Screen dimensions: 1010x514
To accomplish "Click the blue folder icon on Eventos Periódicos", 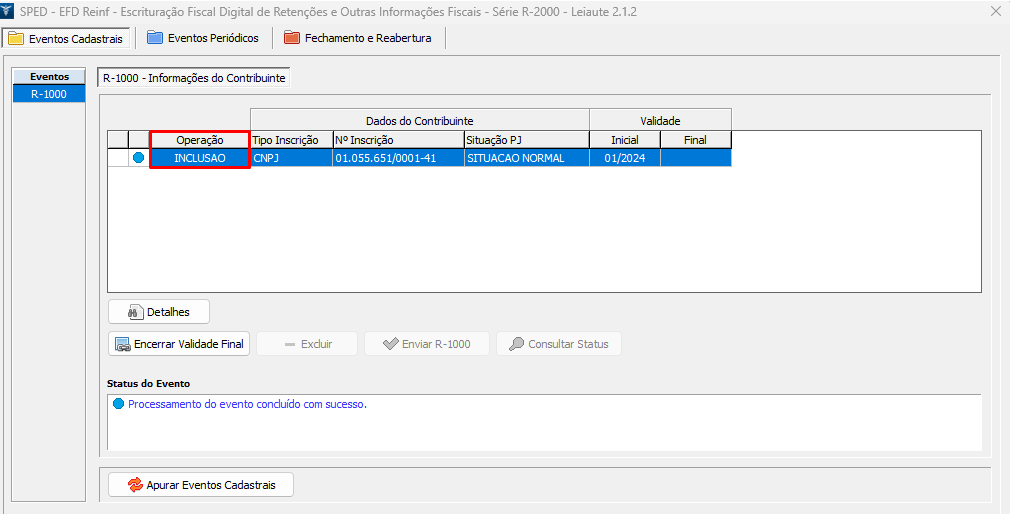I will [155, 38].
